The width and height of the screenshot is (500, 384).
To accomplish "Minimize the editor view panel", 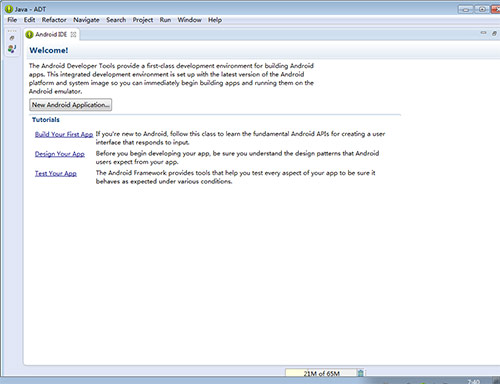I will 483,33.
